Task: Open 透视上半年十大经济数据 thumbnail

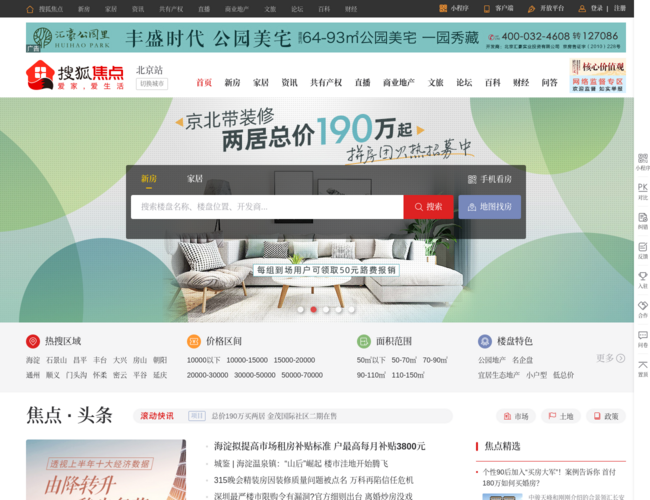Action: [x=106, y=470]
